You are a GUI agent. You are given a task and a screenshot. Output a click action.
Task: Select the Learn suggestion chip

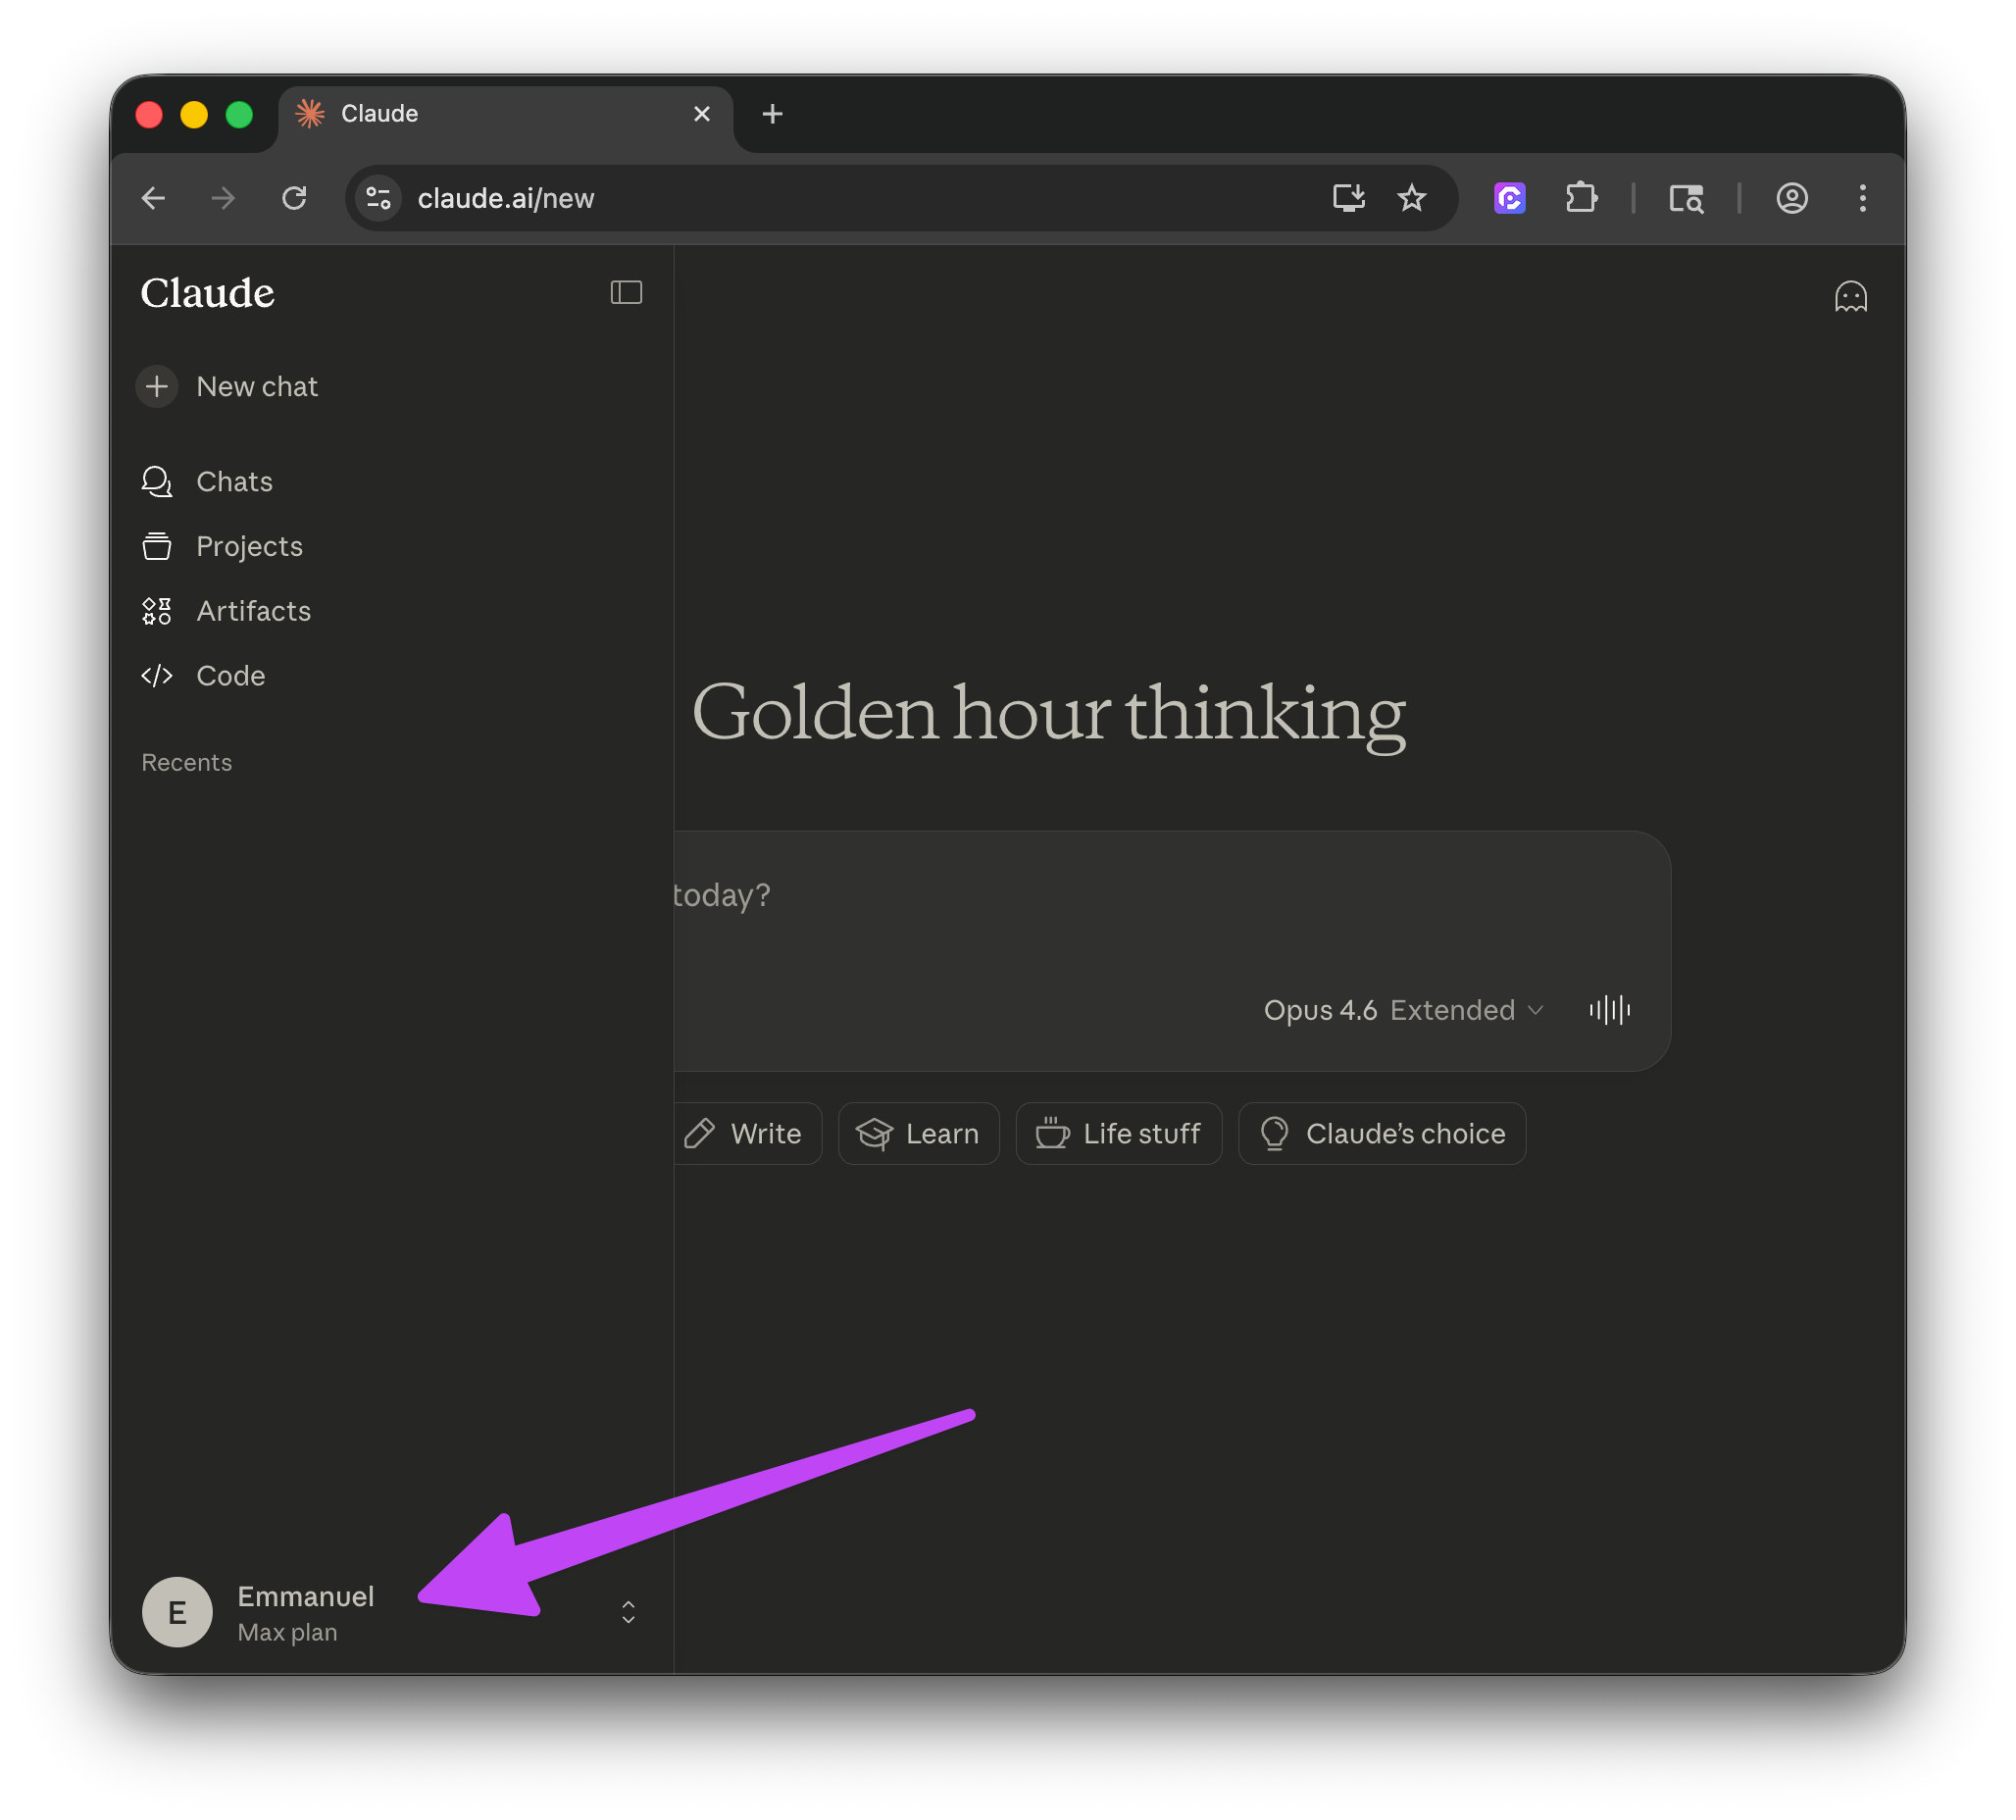[918, 1134]
